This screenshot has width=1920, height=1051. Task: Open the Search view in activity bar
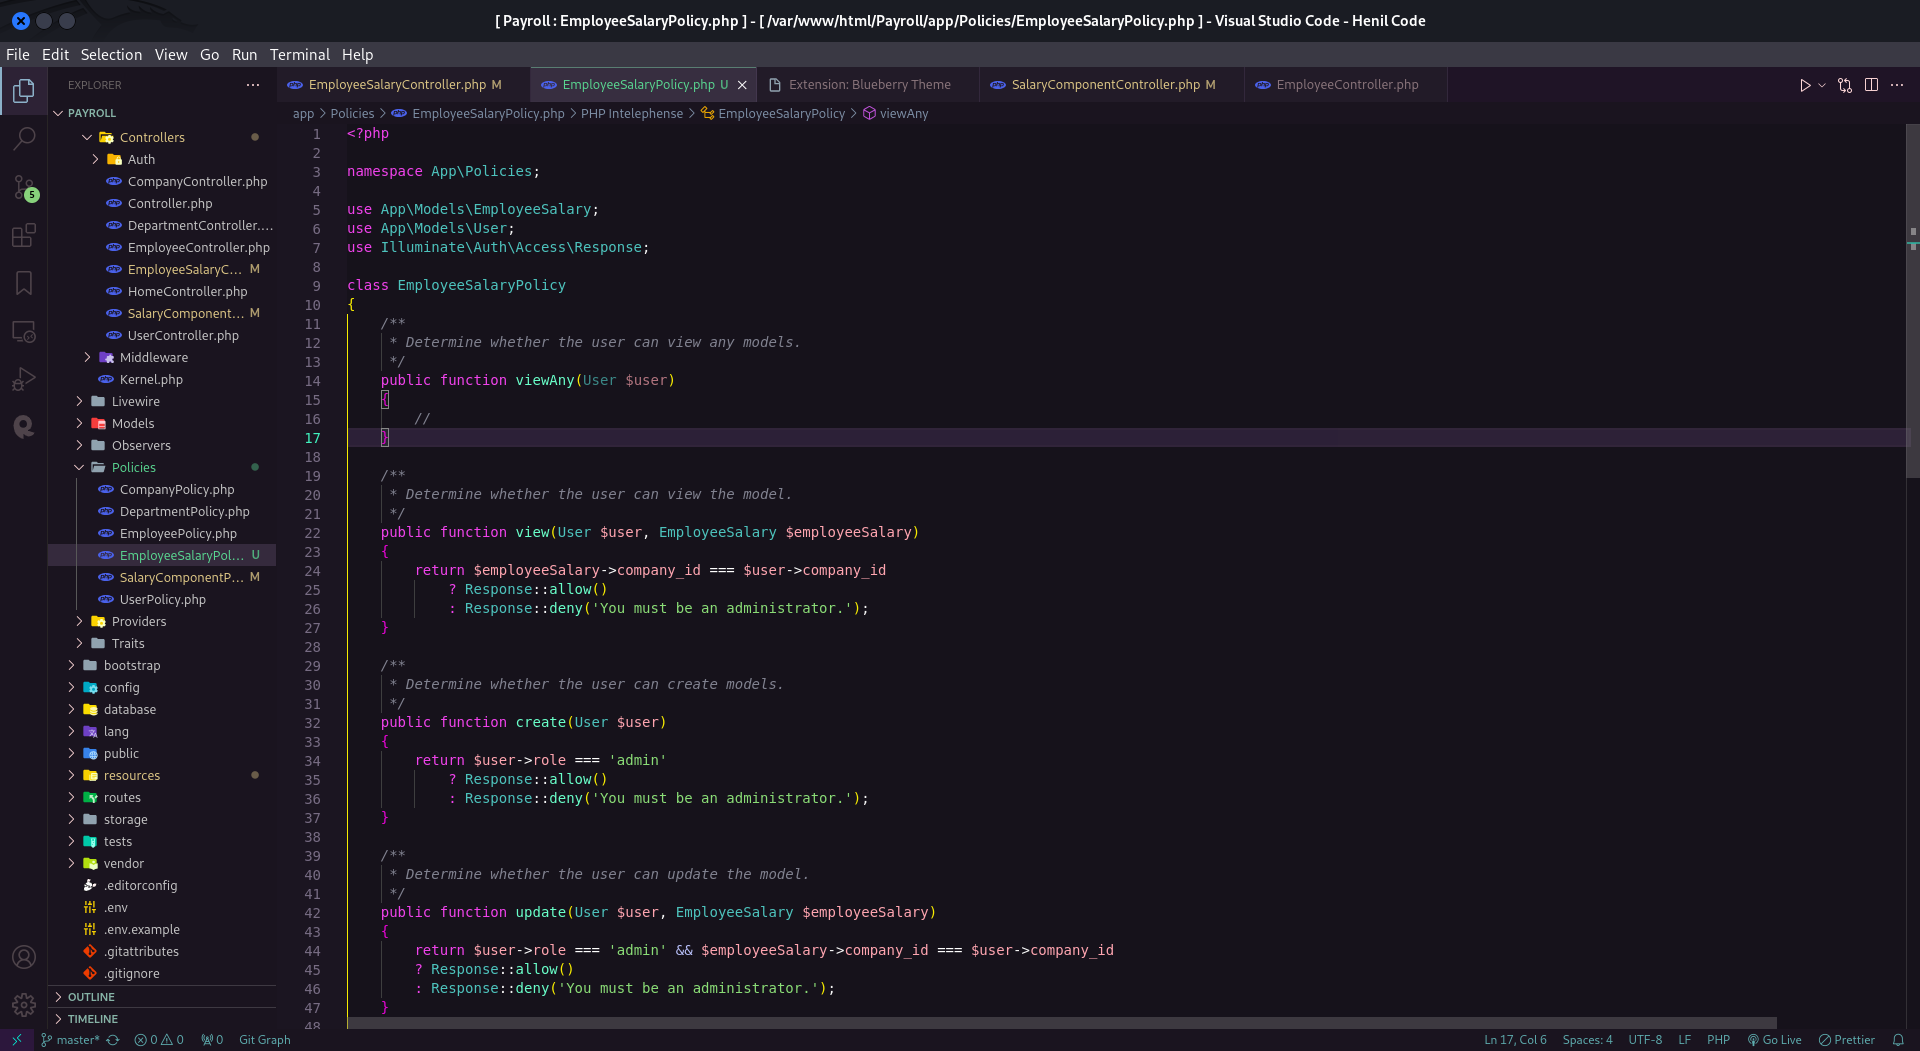tap(24, 139)
